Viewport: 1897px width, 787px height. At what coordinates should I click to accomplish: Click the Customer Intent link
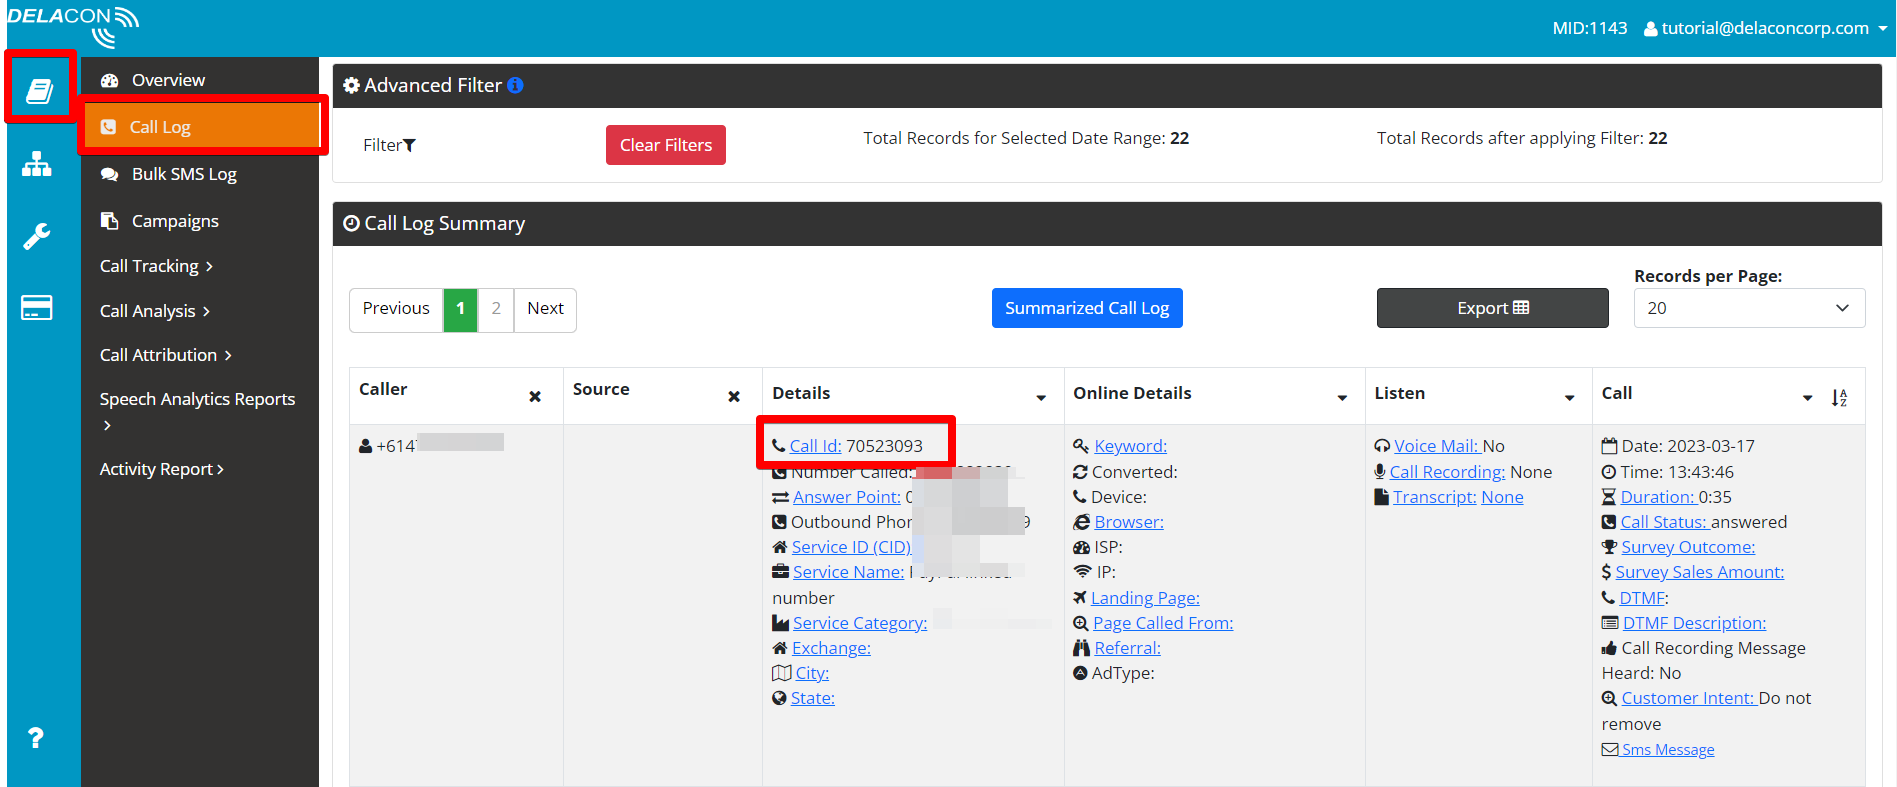[1688, 698]
